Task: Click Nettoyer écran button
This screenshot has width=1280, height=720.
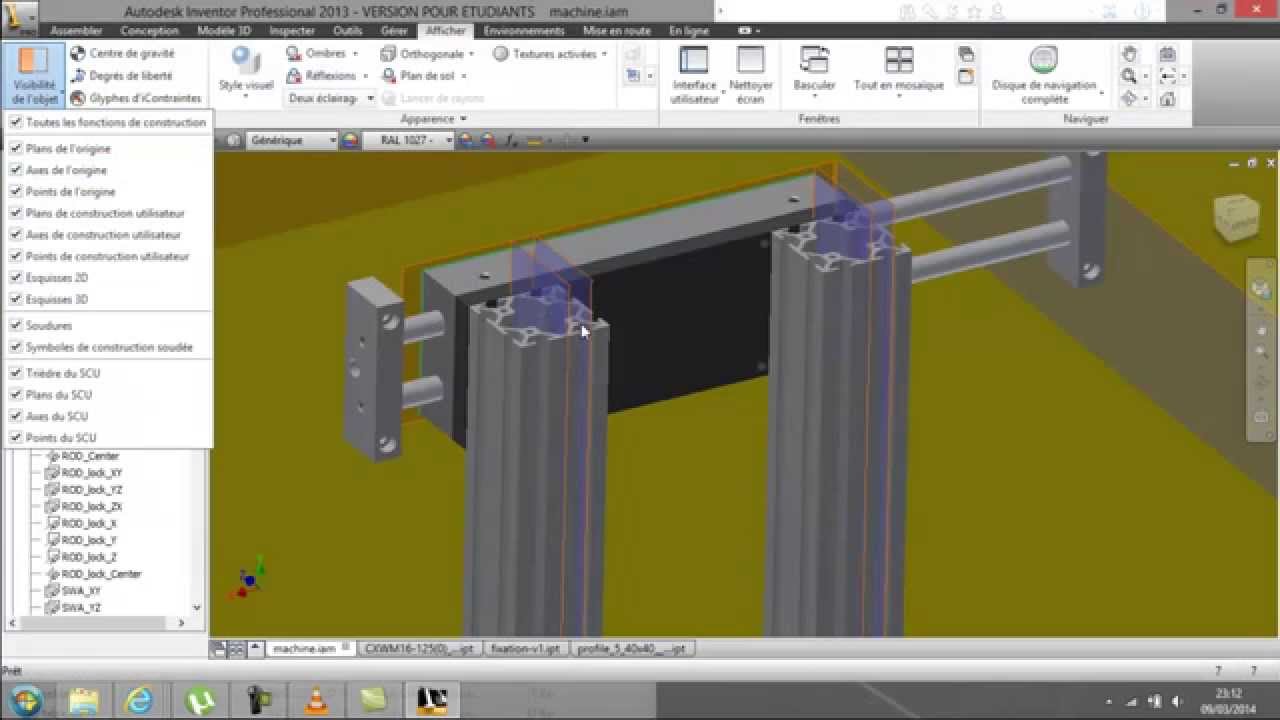Action: [x=750, y=75]
